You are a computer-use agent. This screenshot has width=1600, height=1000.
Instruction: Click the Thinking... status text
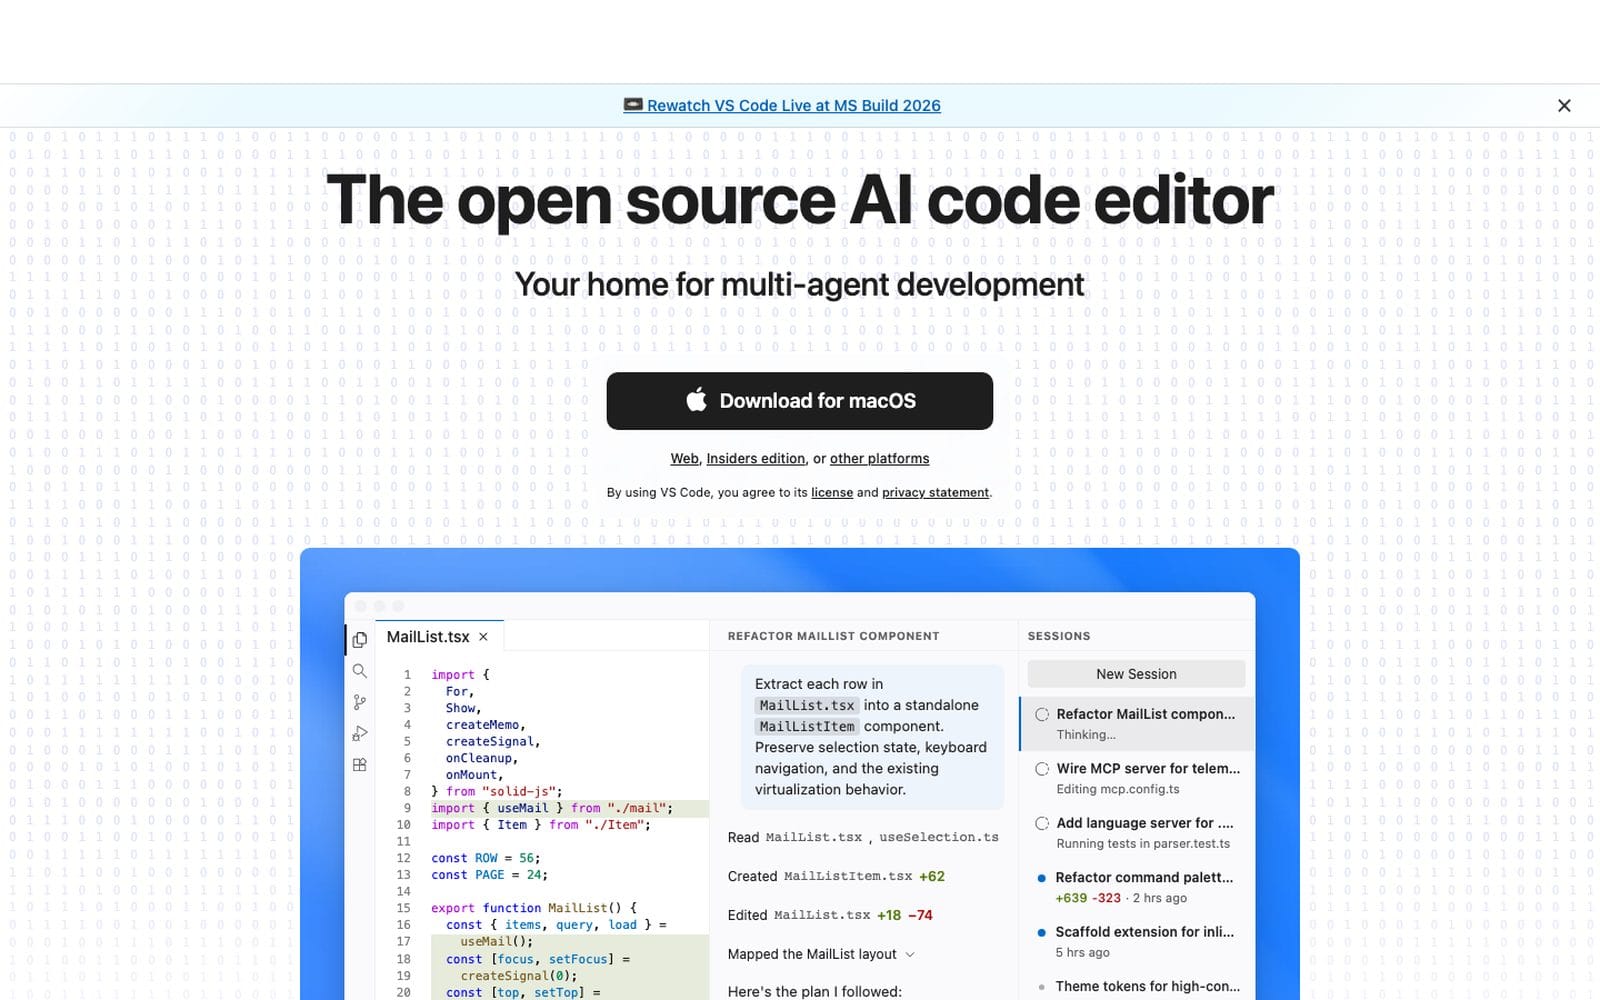click(1086, 735)
